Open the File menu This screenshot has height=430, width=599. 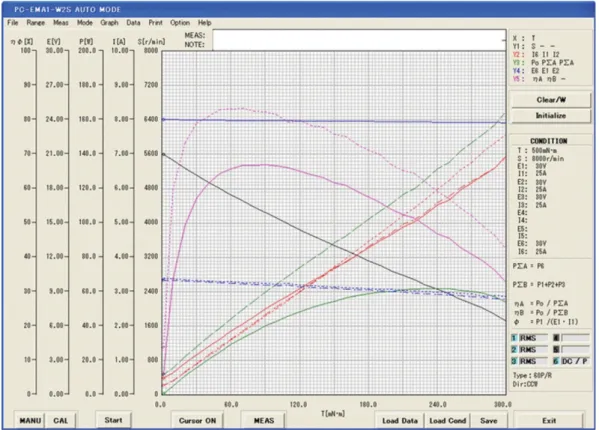click(x=13, y=23)
